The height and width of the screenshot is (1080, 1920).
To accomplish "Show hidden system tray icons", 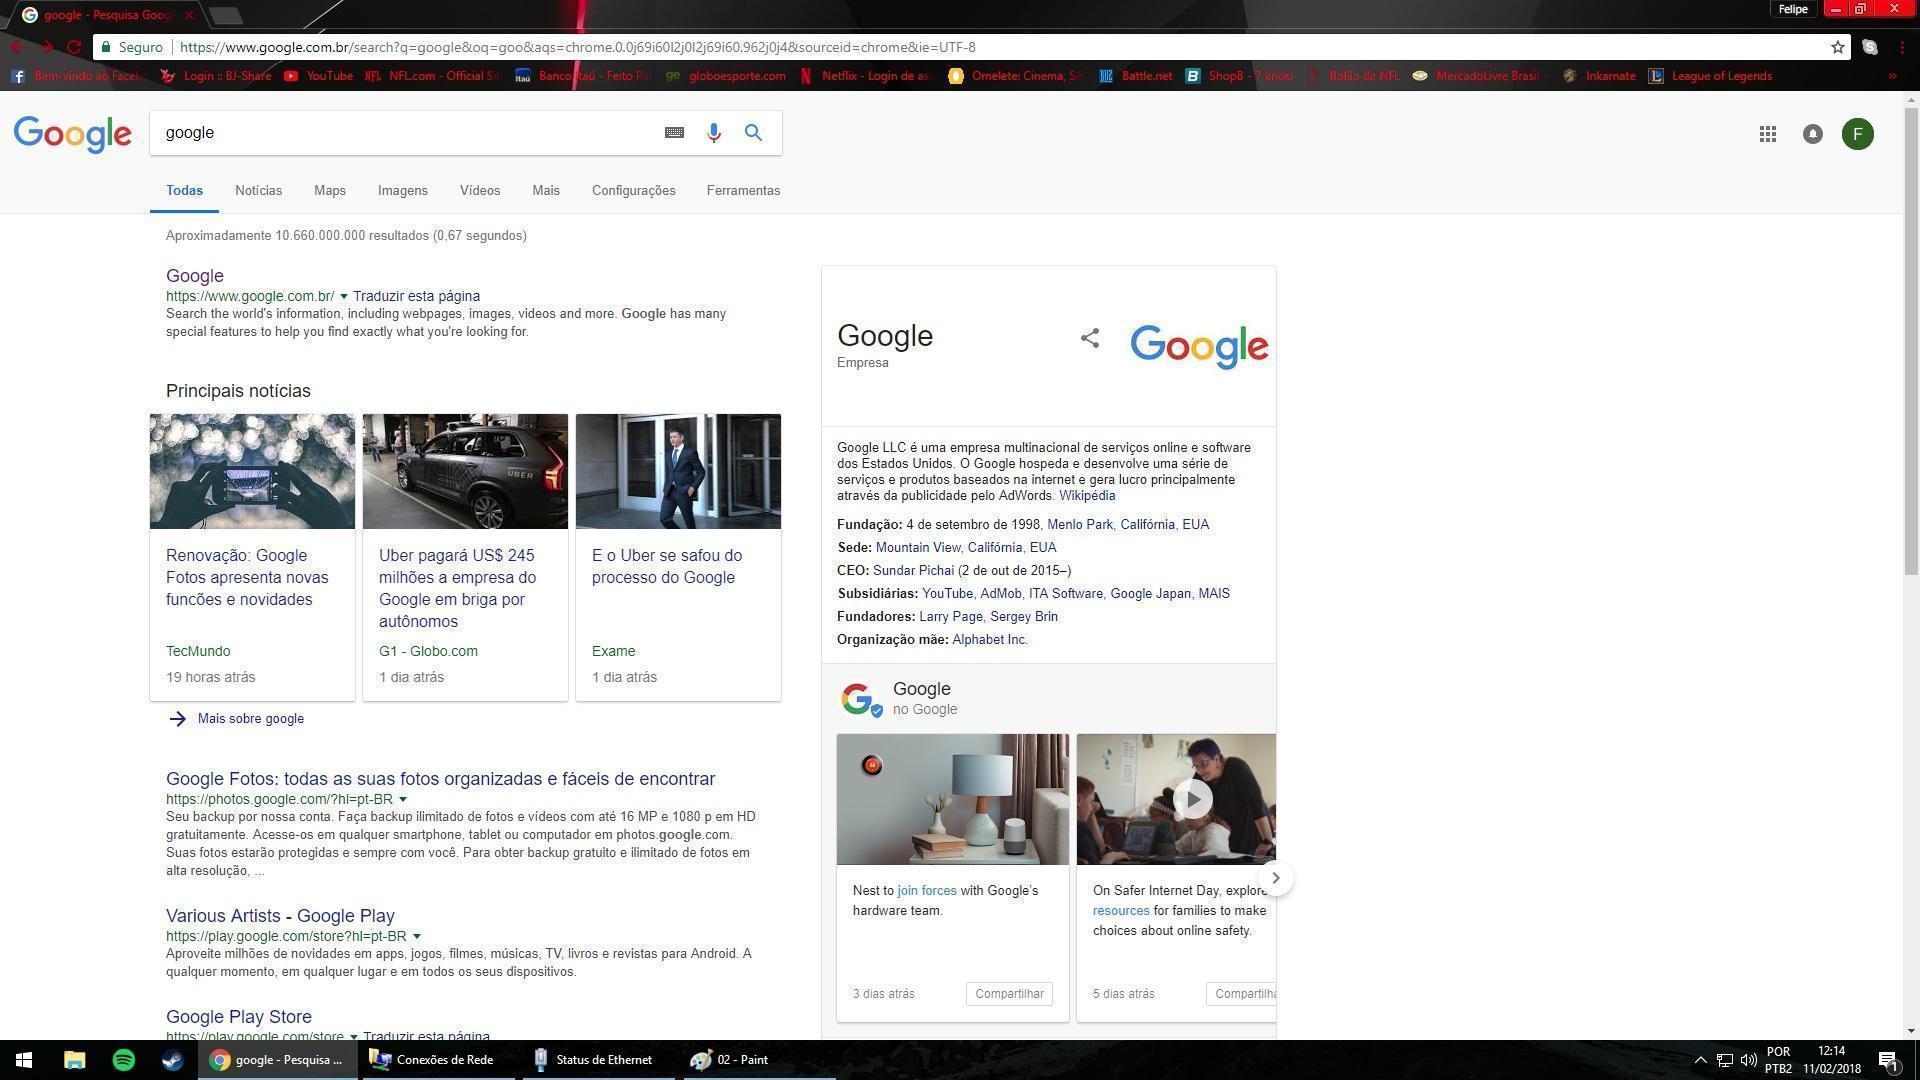I will pos(1700,1060).
